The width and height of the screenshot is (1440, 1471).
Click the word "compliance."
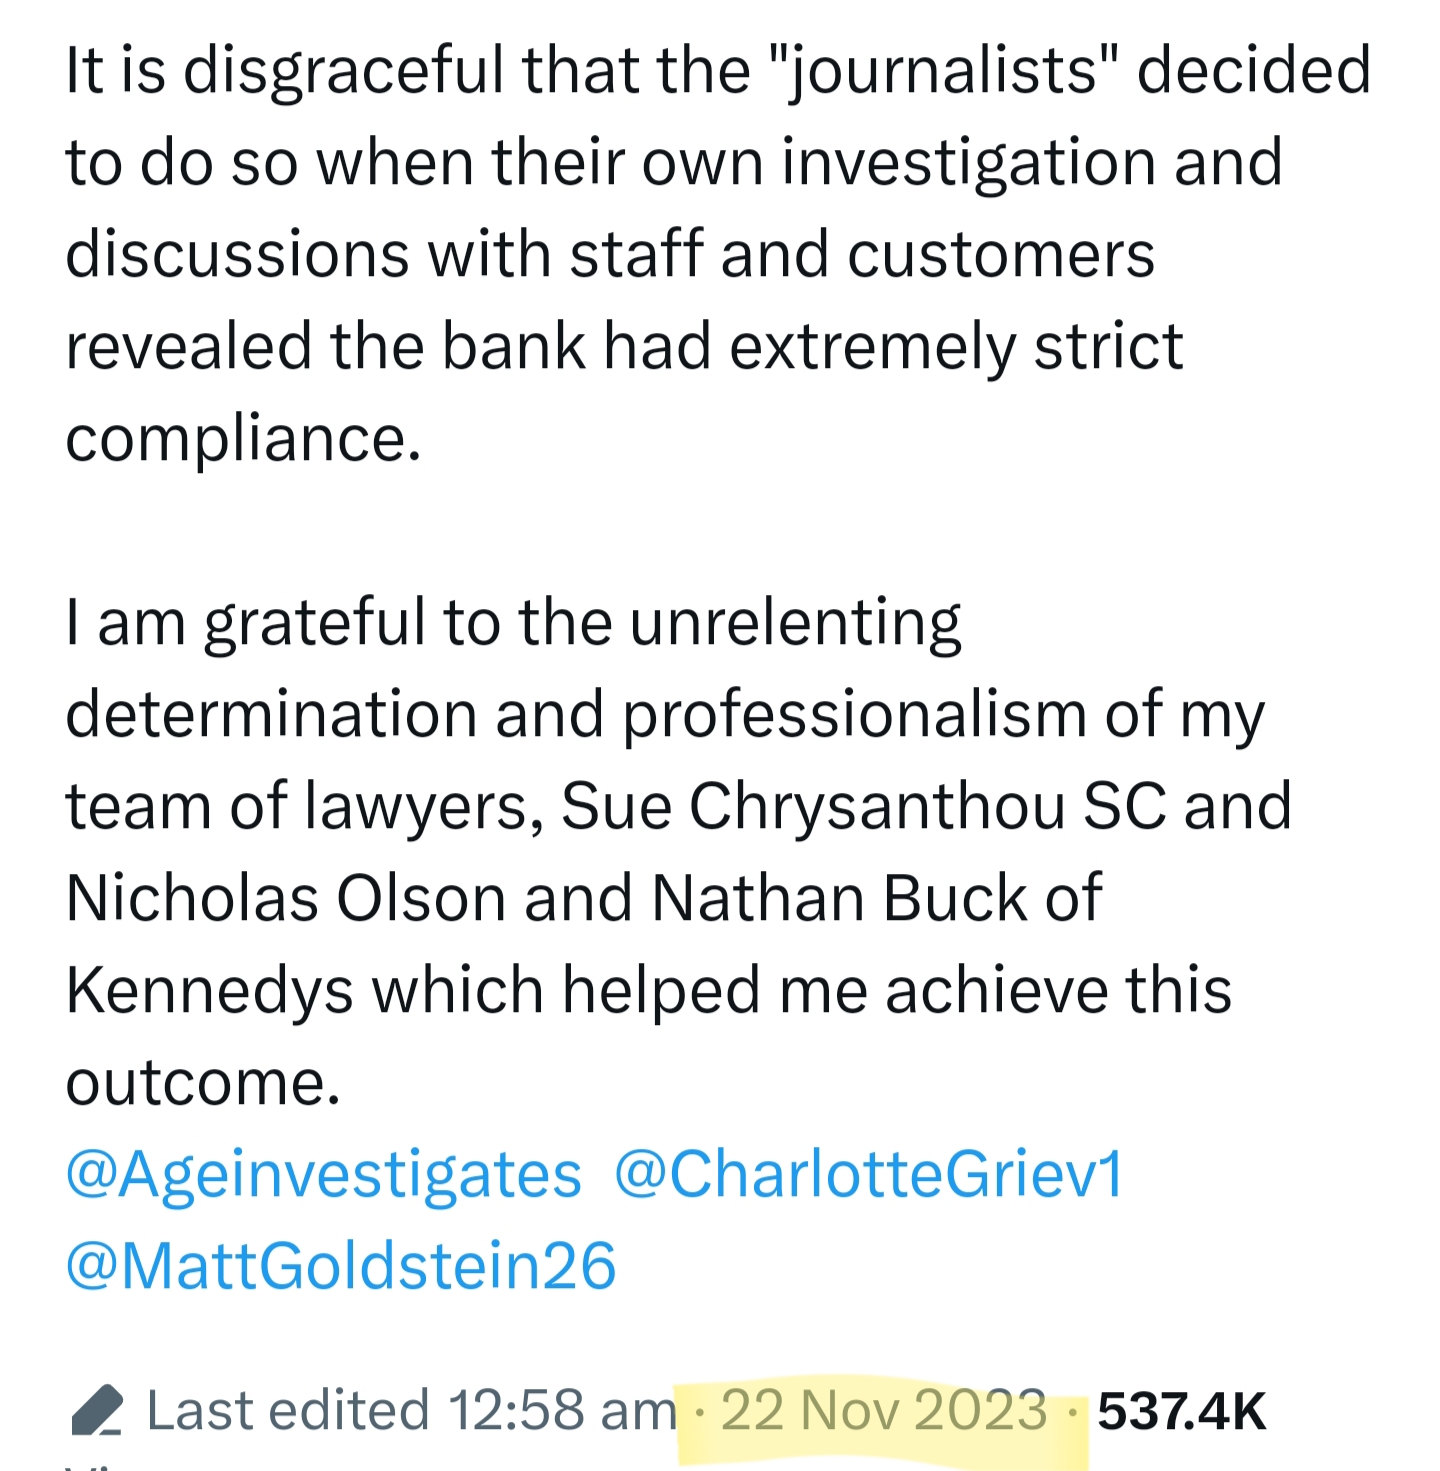tap(243, 438)
